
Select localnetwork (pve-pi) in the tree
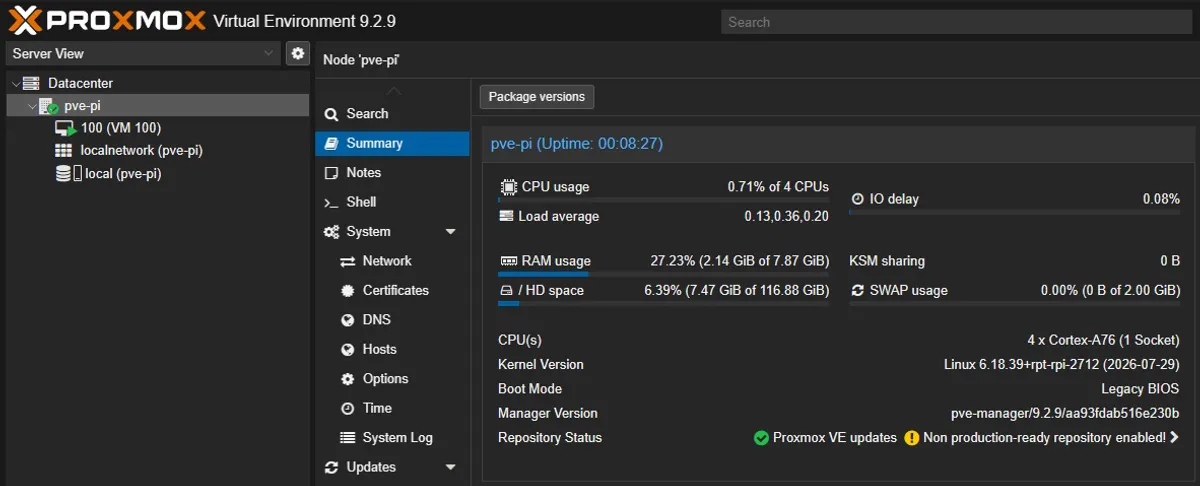(157, 150)
